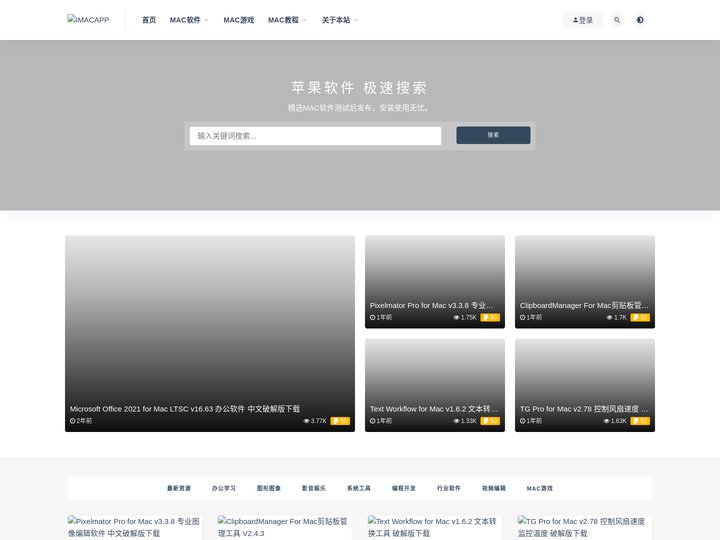
Task: Expand the 关于本站 dropdown menu
Action: [340, 20]
